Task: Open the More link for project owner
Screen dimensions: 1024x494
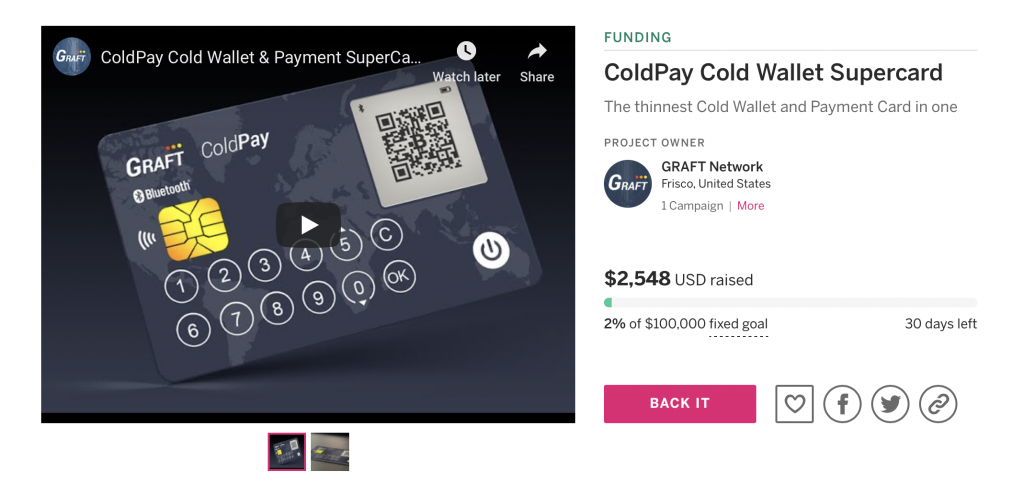Action: coord(750,206)
